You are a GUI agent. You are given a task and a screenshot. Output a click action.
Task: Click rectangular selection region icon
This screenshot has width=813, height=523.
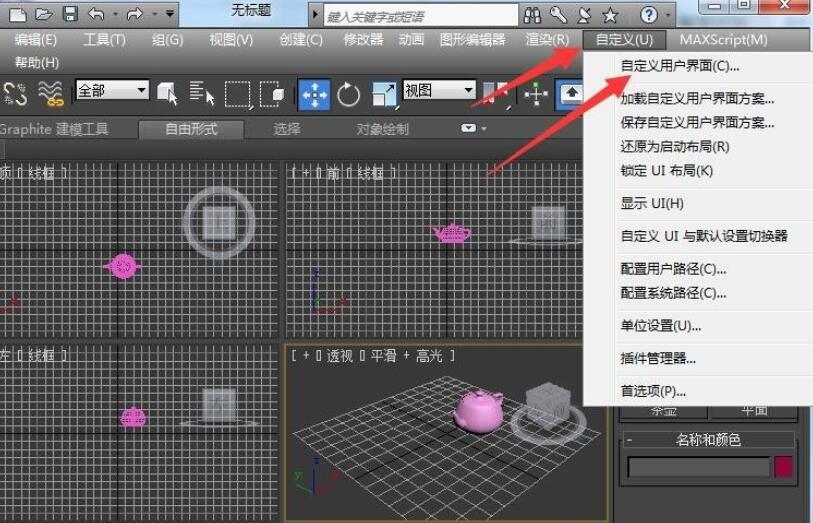click(238, 95)
